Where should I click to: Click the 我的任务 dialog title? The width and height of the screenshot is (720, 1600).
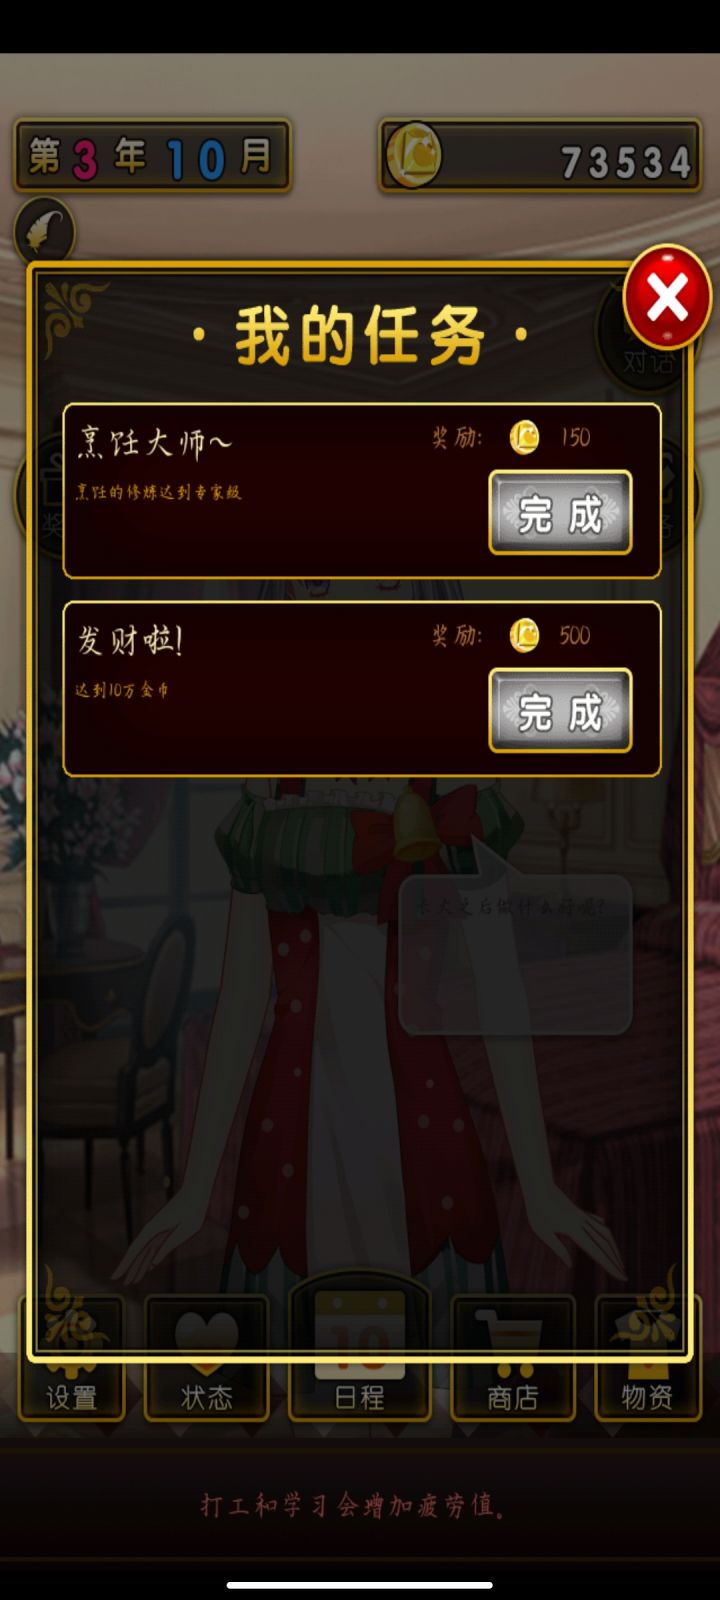click(360, 336)
